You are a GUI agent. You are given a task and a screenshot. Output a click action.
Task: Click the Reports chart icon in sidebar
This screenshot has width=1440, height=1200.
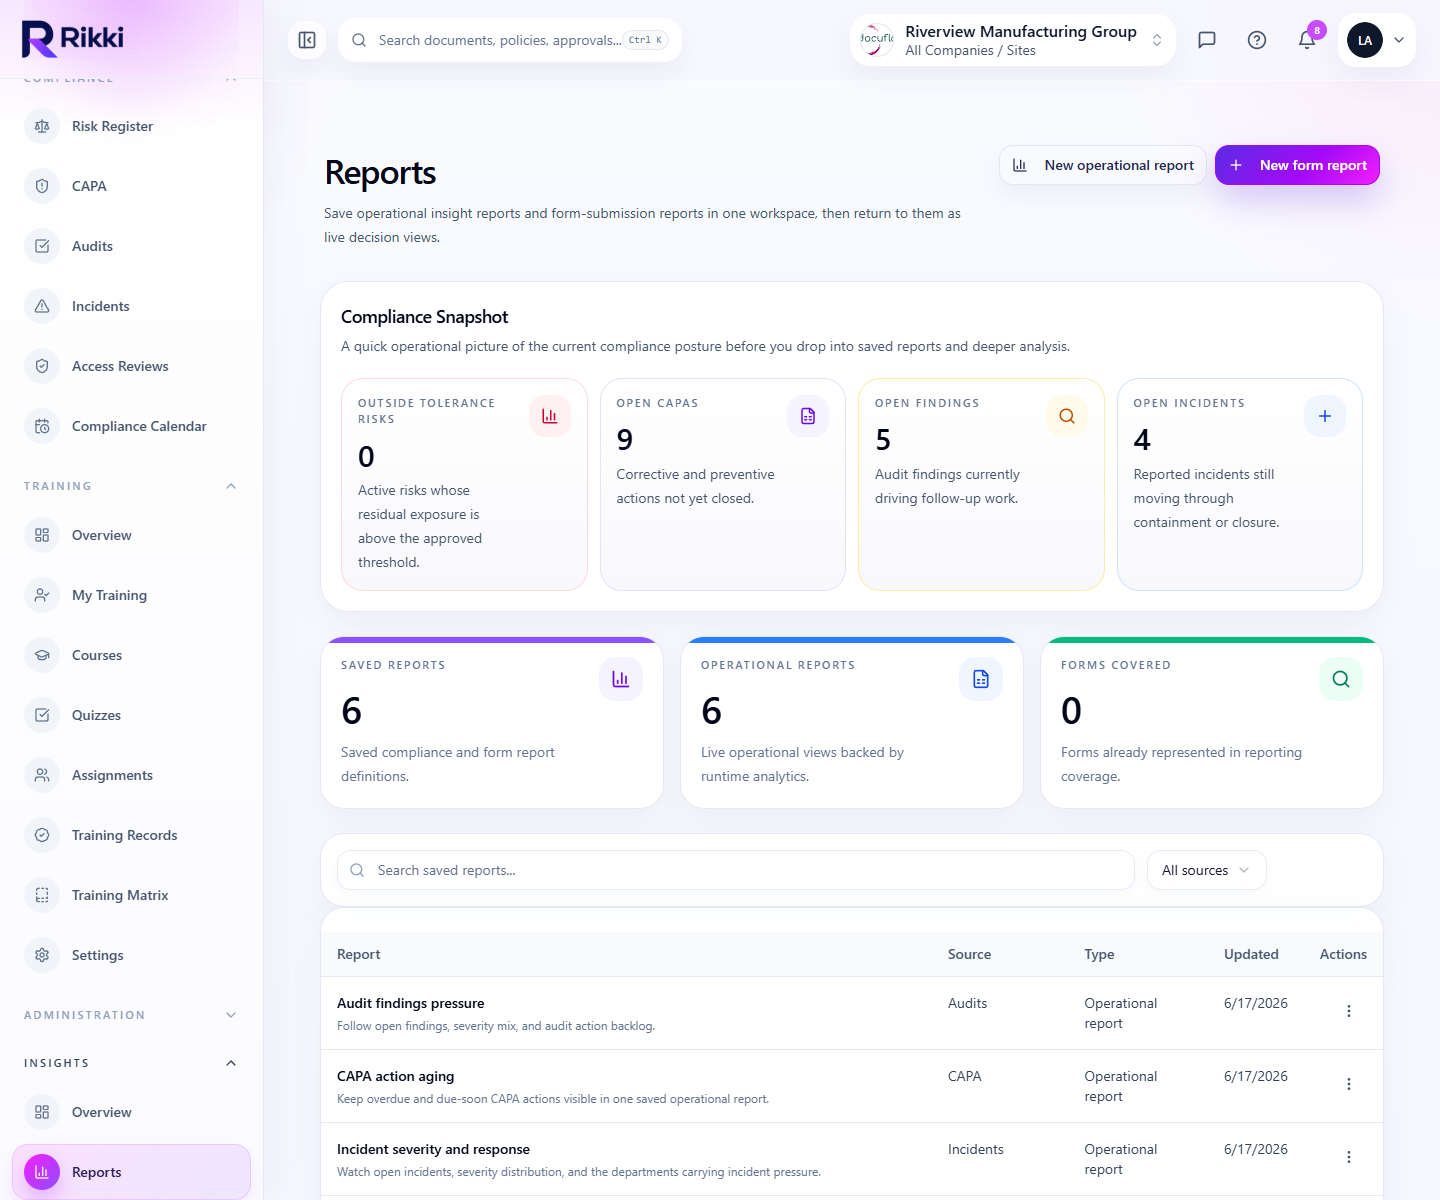pyautogui.click(x=42, y=1172)
